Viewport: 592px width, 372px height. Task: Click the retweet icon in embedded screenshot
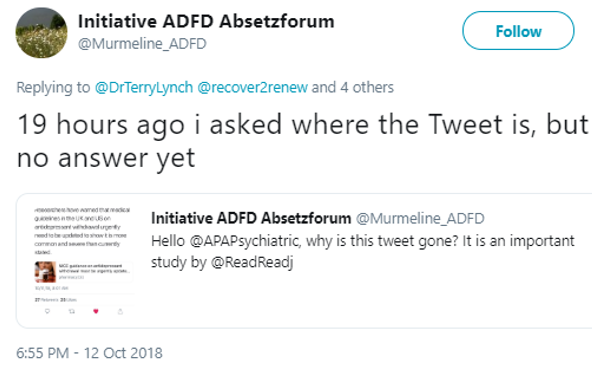(72, 311)
